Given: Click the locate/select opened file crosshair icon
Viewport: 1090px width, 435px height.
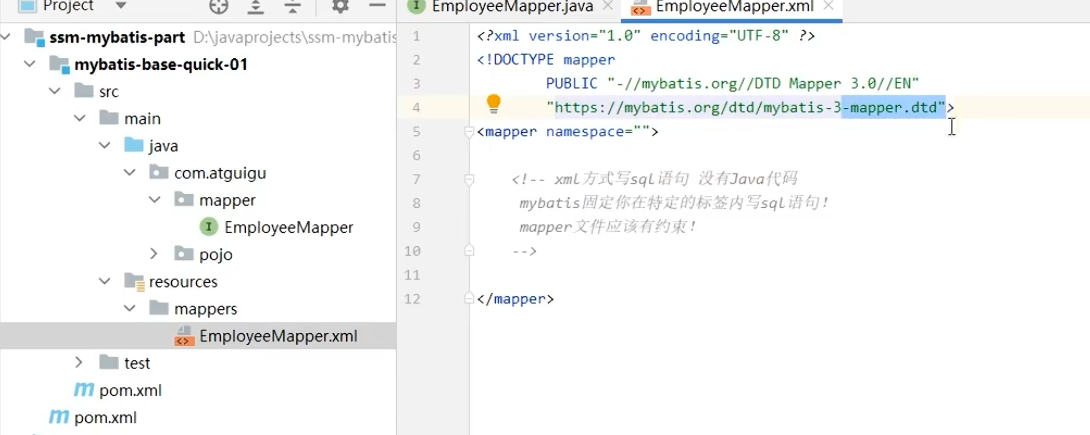Looking at the screenshot, I should [x=218, y=6].
